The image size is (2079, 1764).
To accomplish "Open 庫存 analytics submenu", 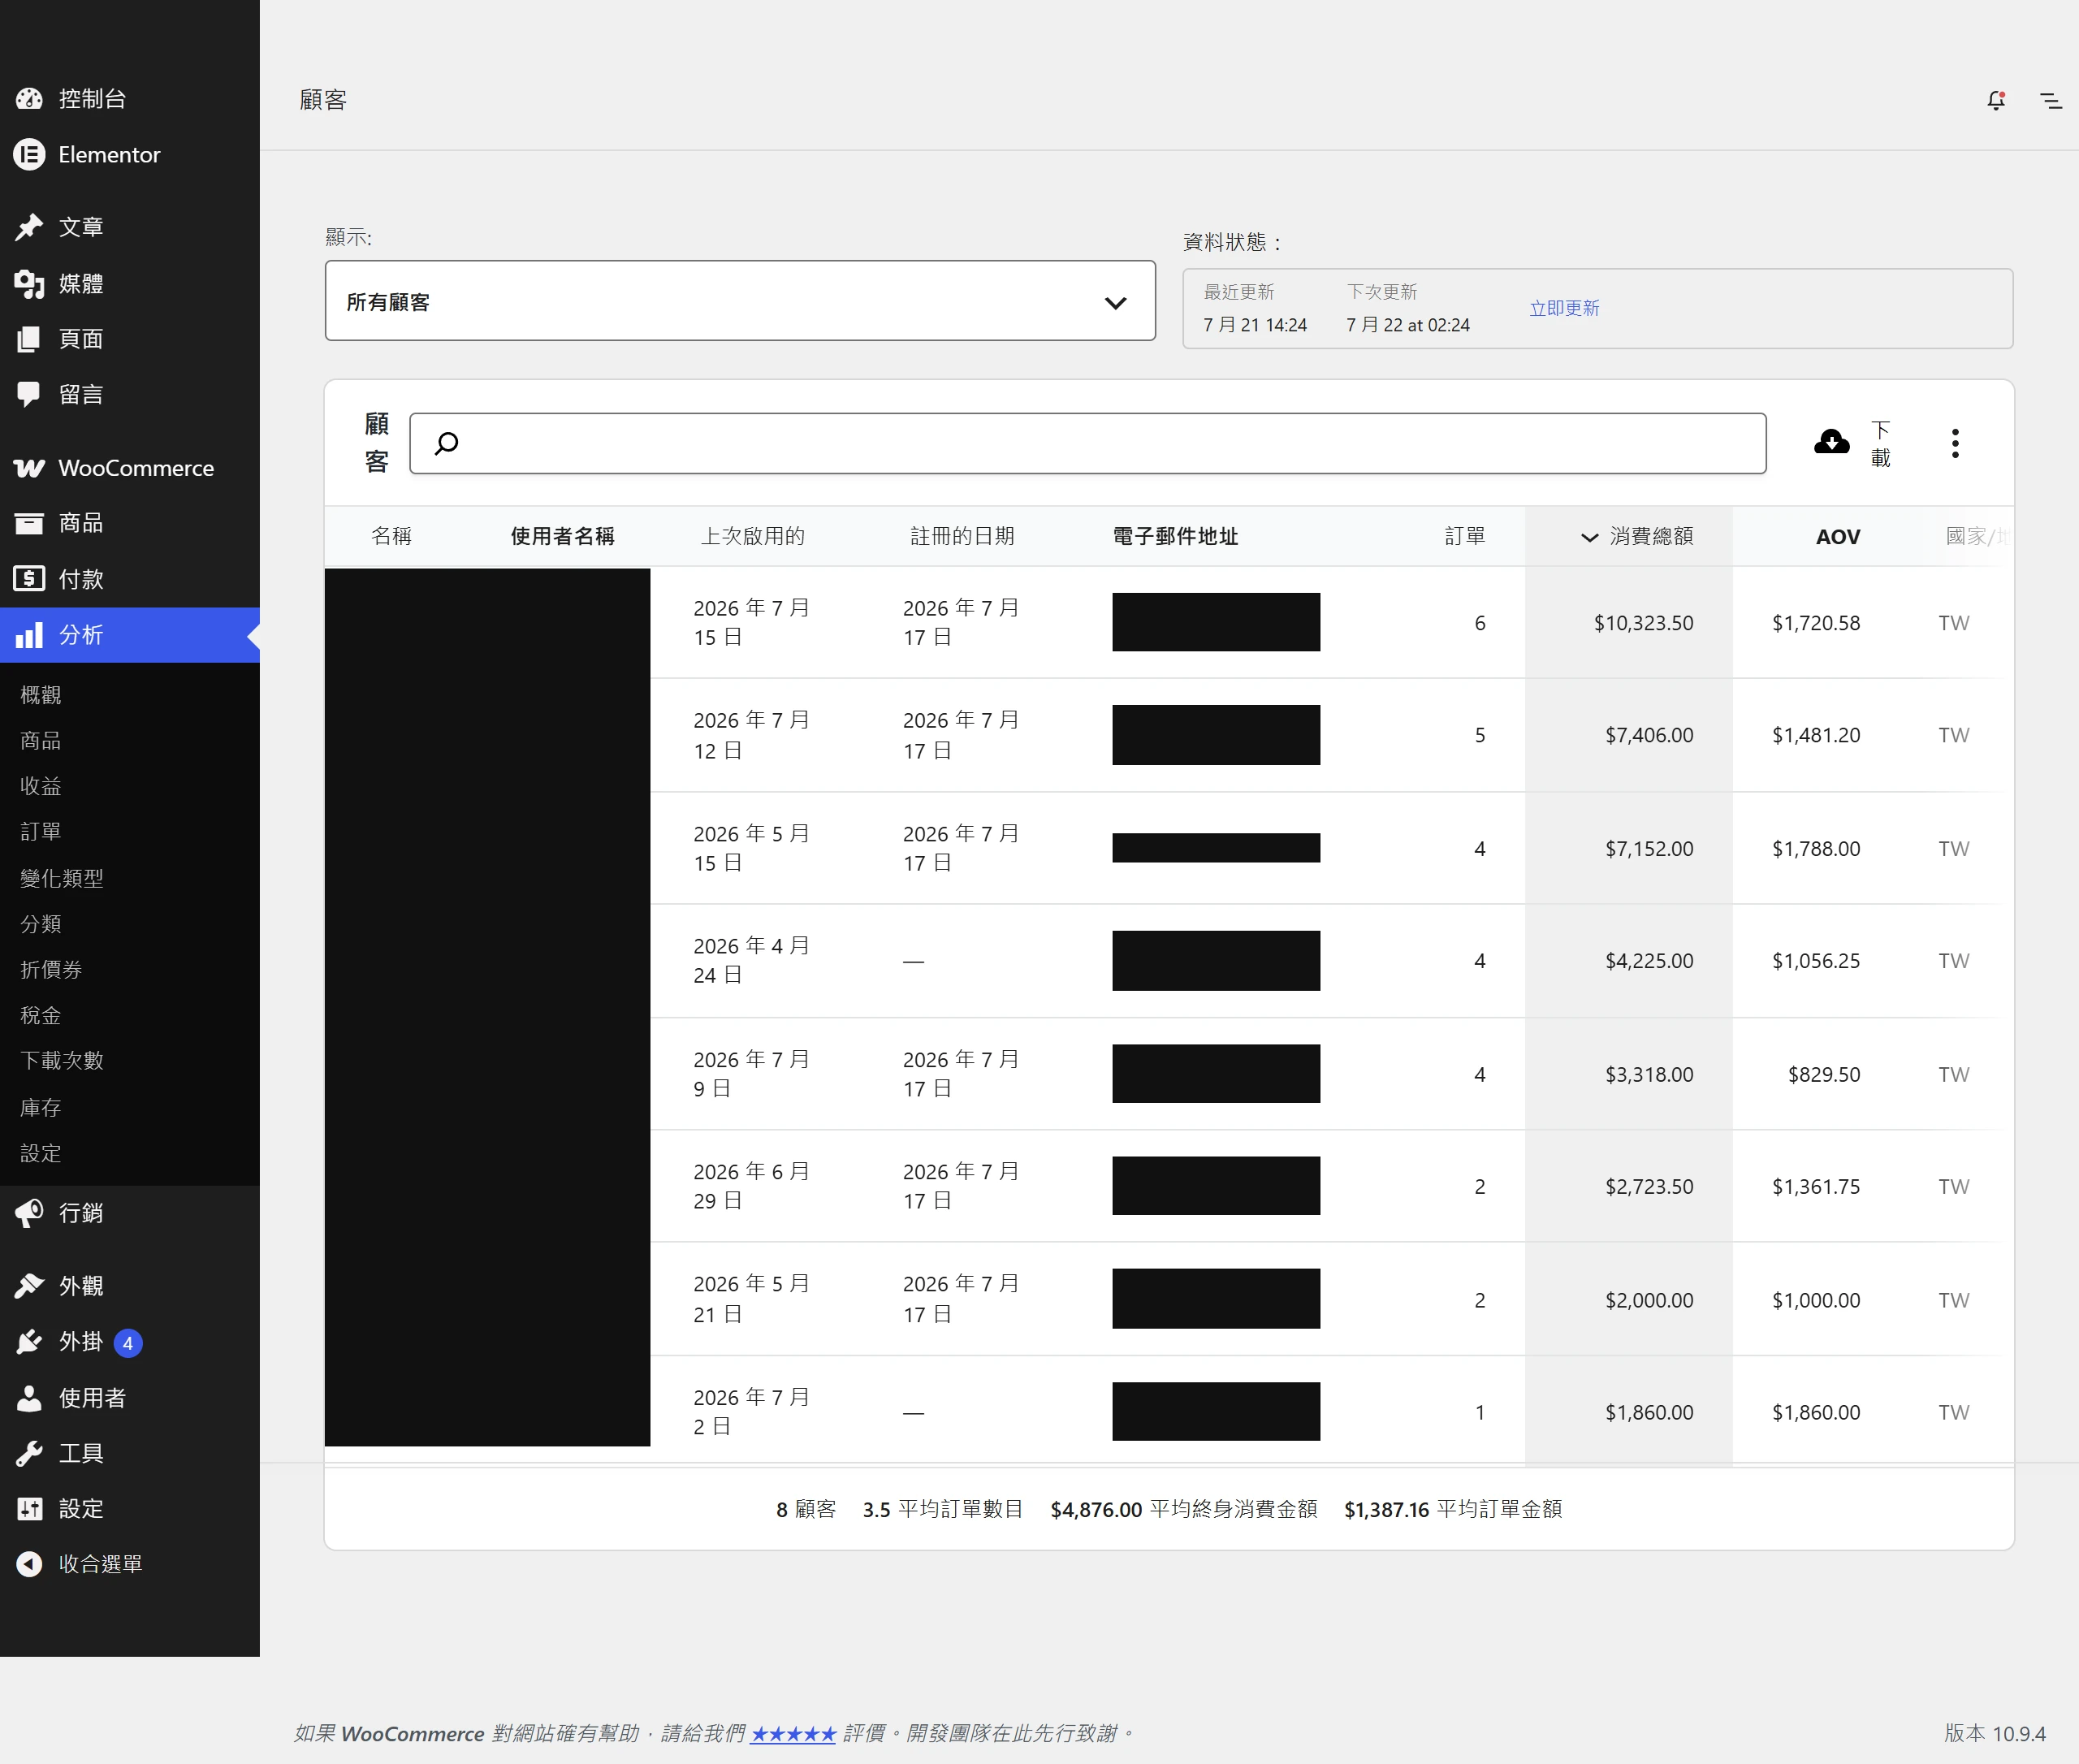I will [x=41, y=1107].
